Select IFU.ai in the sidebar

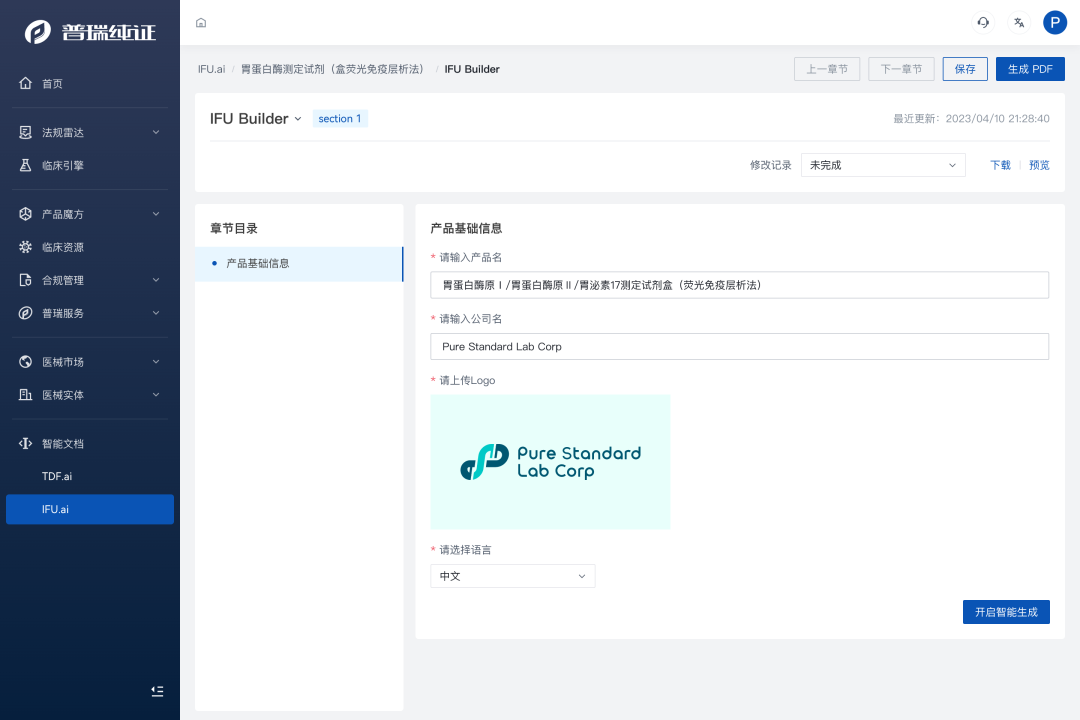(x=56, y=510)
